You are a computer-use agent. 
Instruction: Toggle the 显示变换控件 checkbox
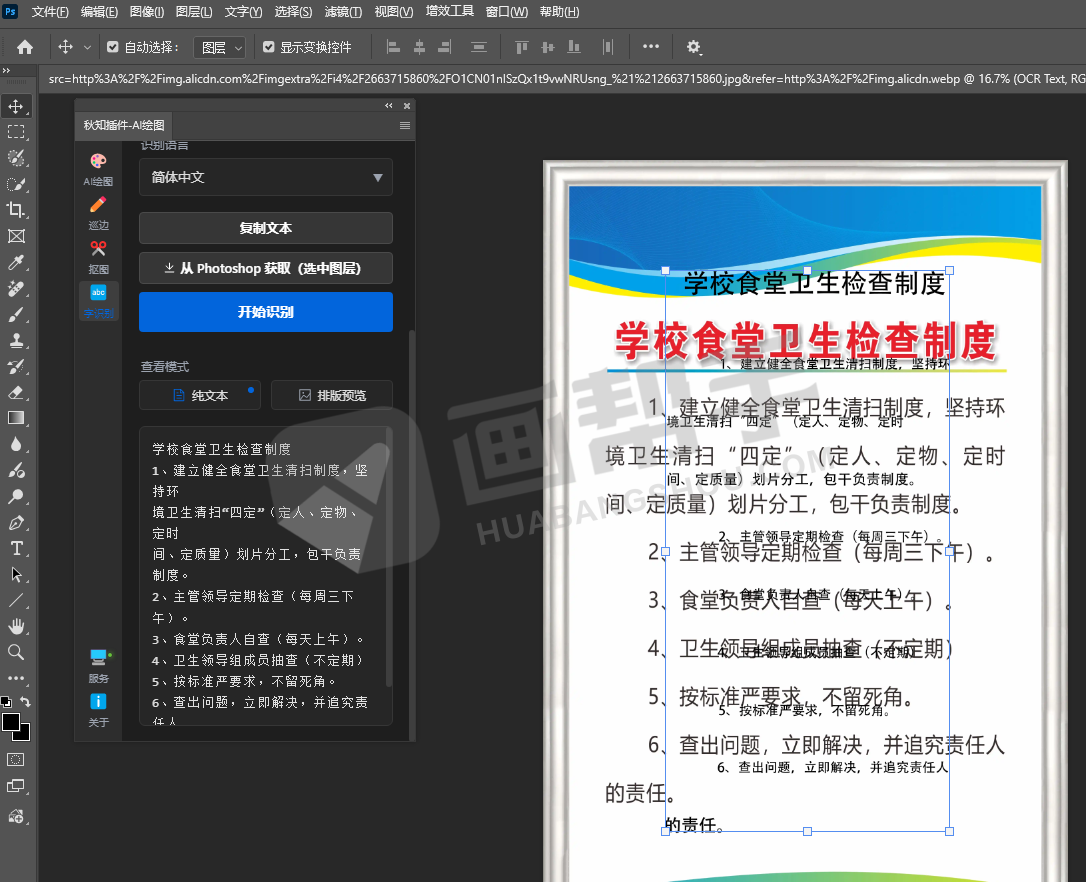point(268,47)
